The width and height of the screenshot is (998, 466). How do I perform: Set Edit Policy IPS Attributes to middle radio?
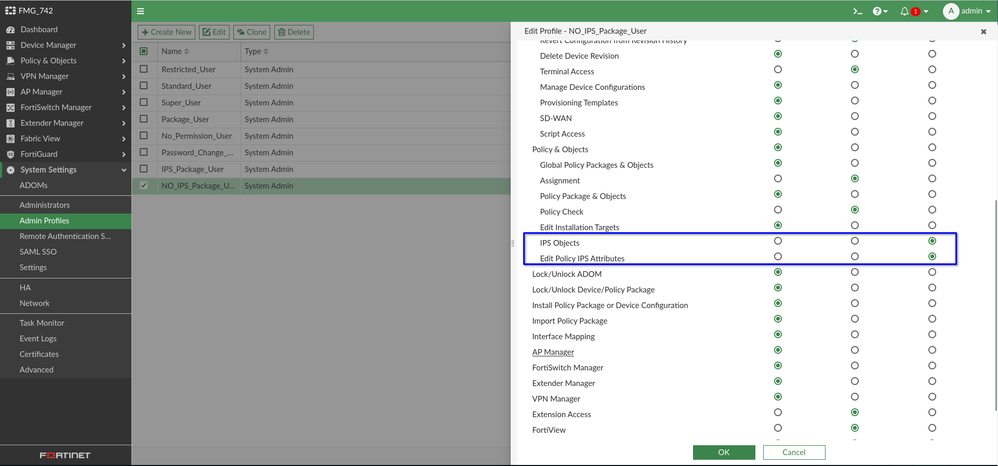click(x=855, y=257)
